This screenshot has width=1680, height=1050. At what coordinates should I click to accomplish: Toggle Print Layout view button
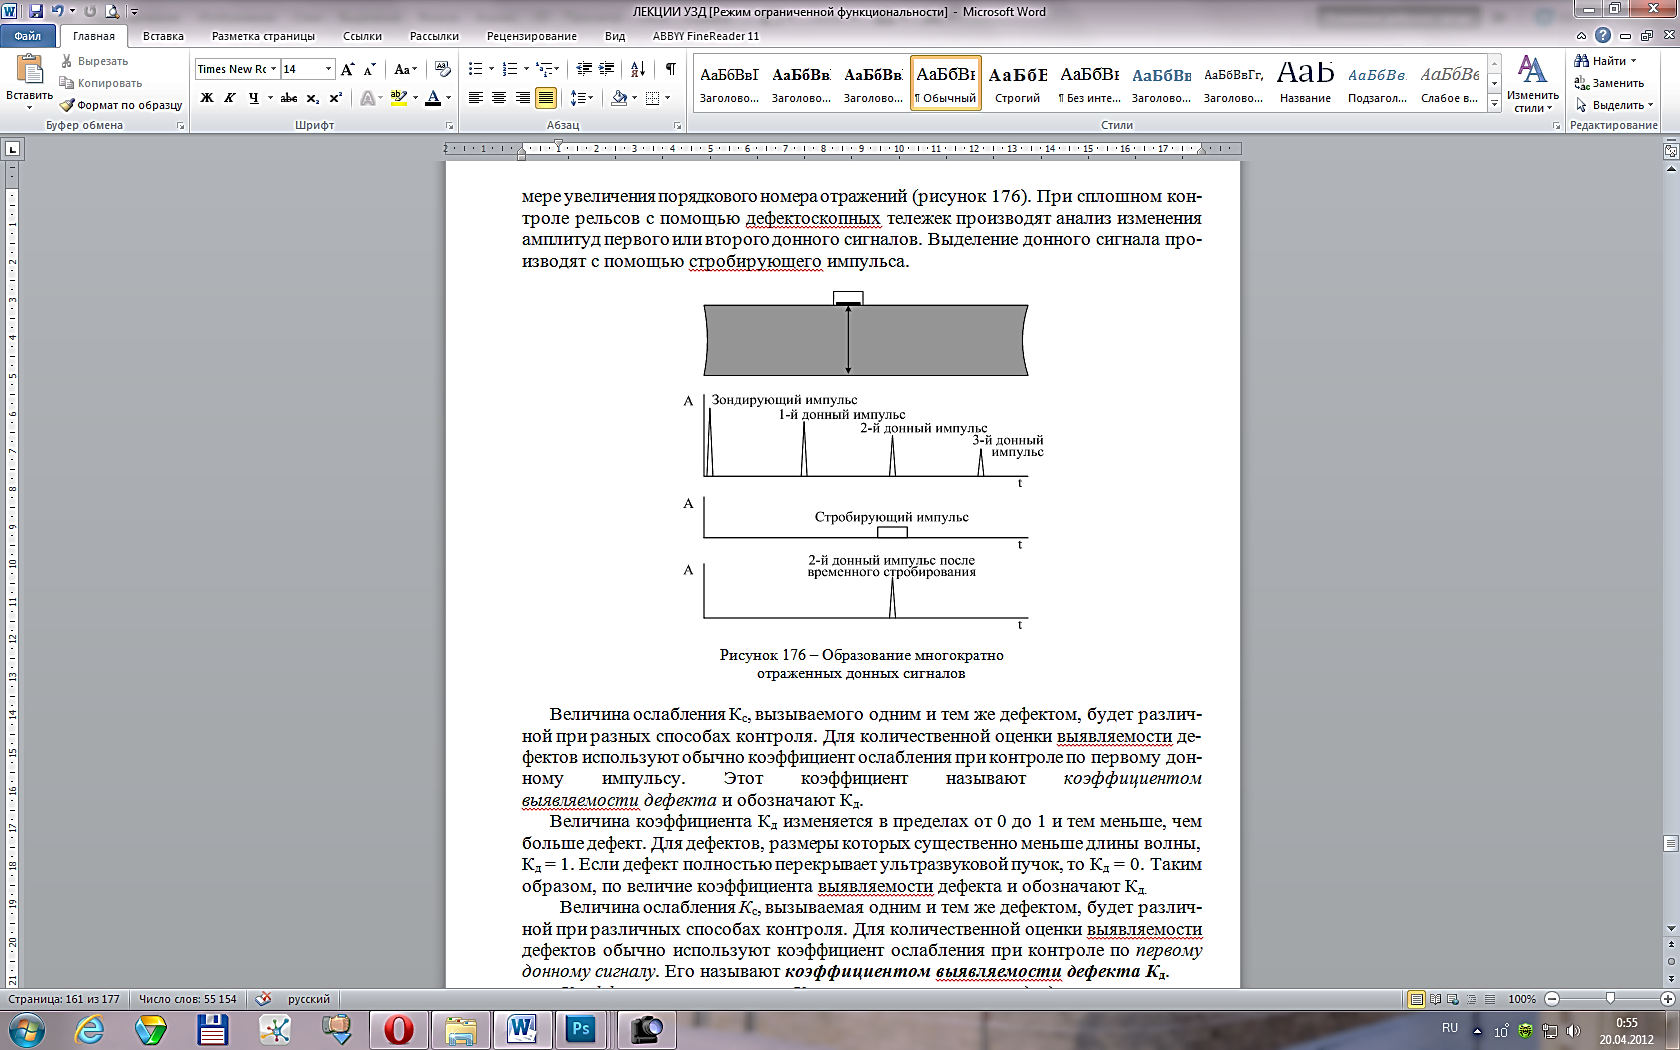pyautogui.click(x=1416, y=999)
